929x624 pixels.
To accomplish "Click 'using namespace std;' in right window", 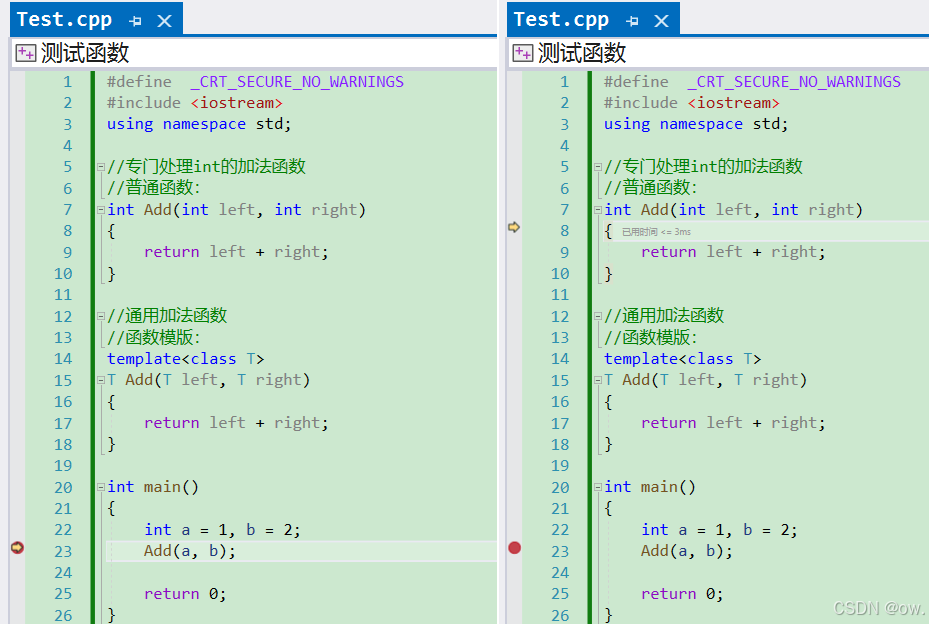I will (x=696, y=124).
